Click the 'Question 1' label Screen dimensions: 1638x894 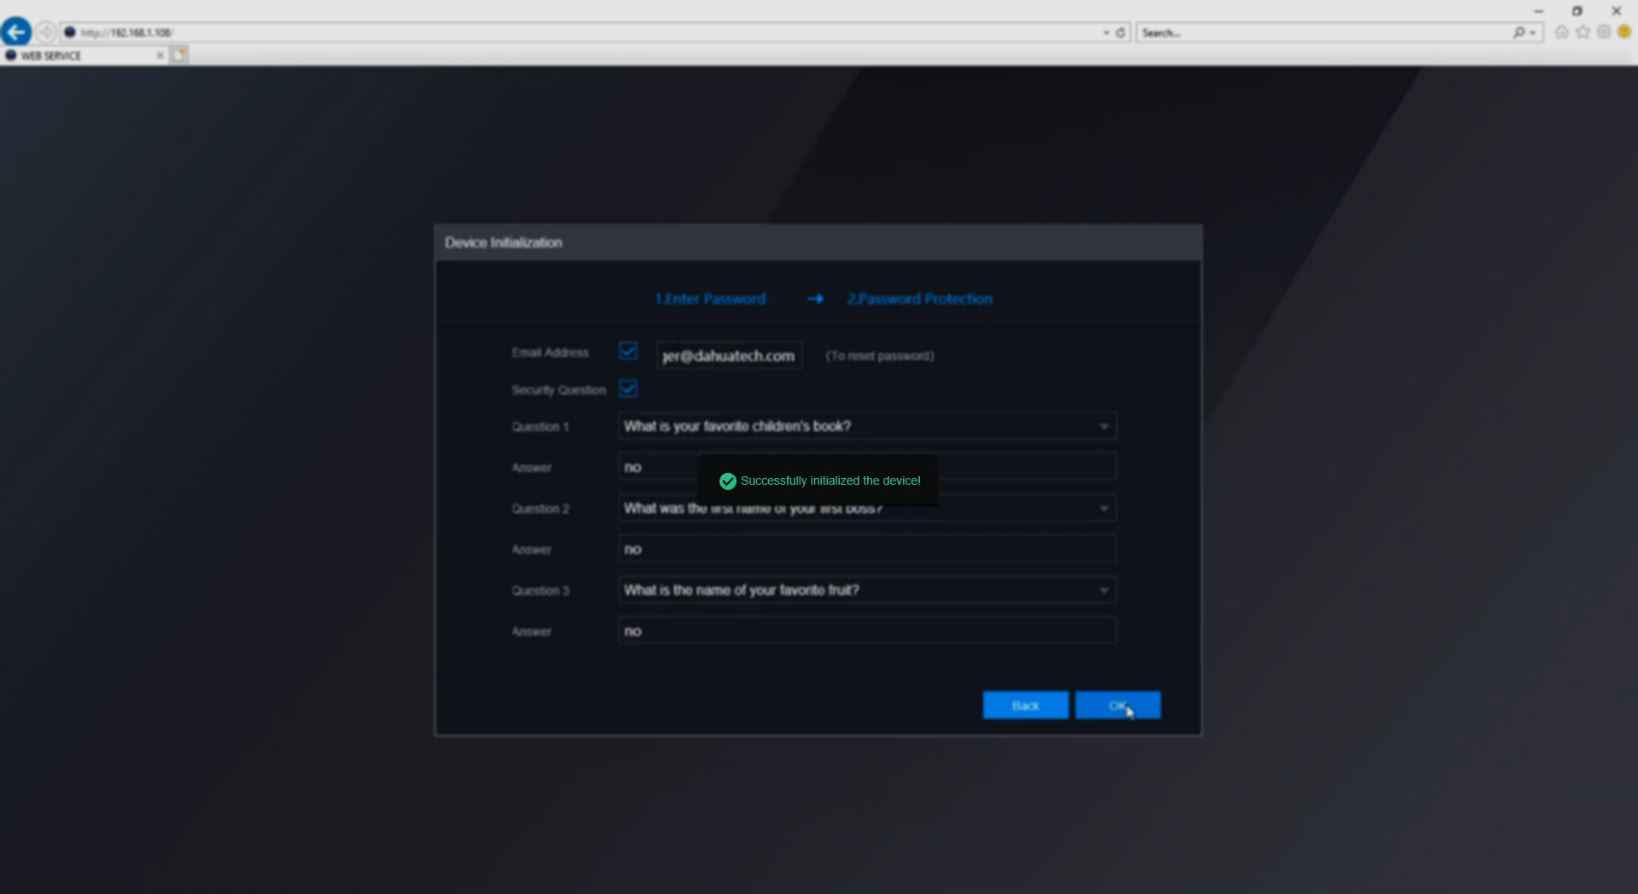[540, 427]
